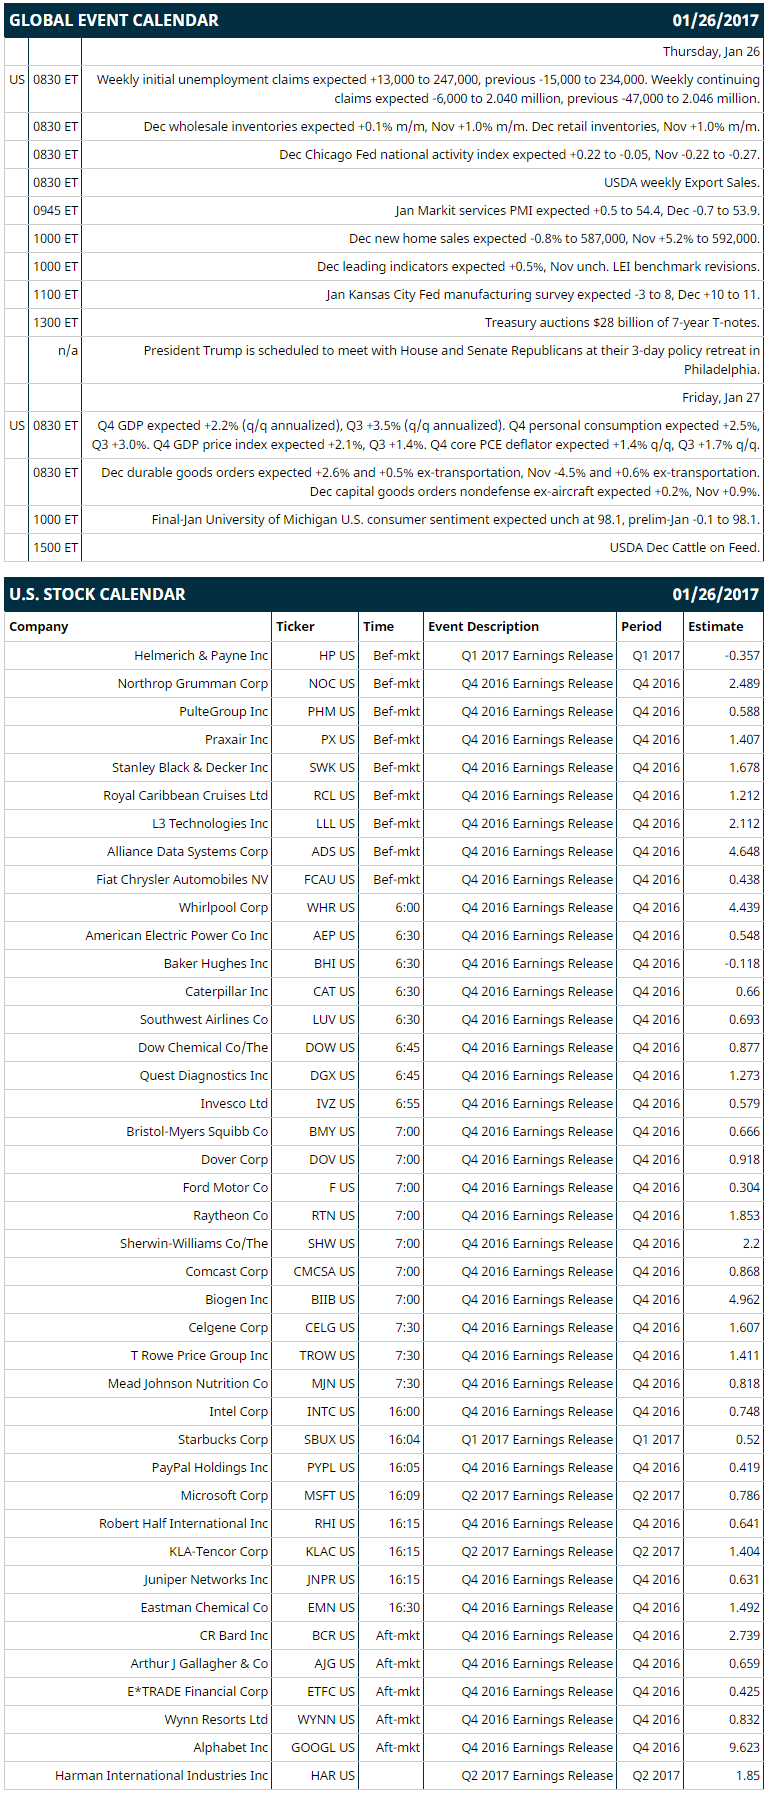Select the Company column header
This screenshot has width=768, height=1793.
(x=39, y=626)
